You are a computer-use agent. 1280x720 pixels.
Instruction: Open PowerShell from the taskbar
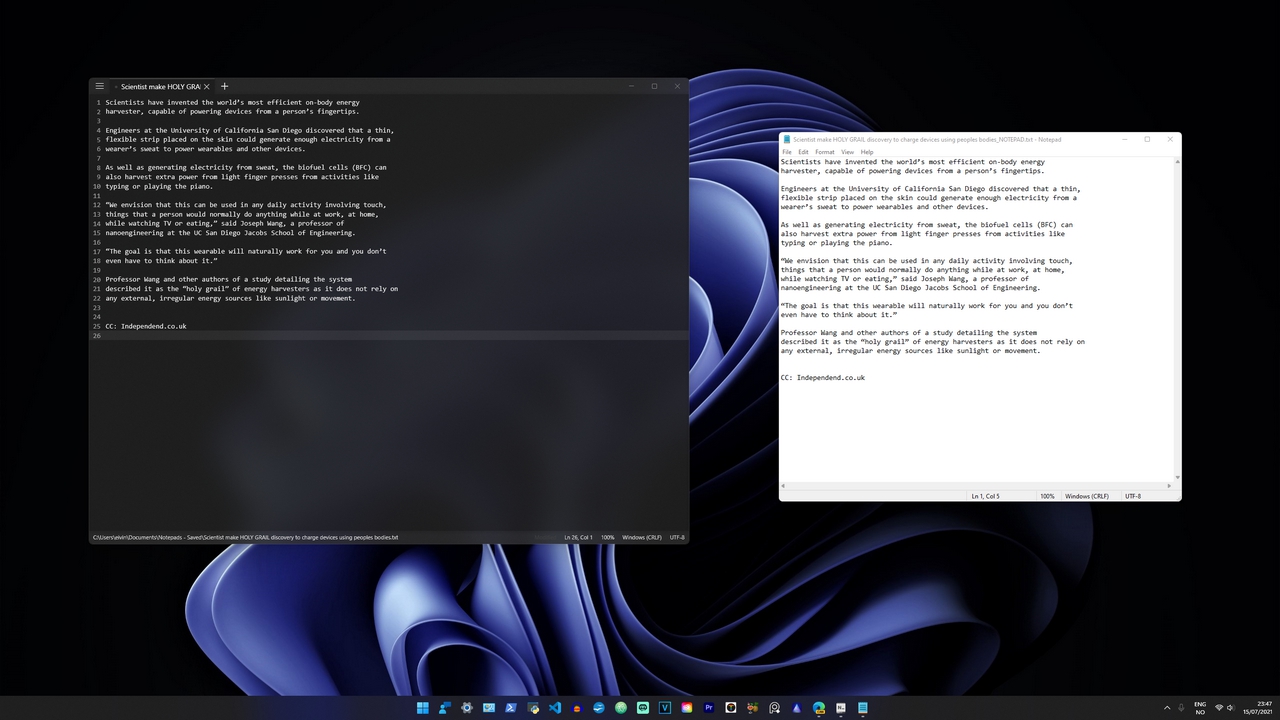[510, 708]
